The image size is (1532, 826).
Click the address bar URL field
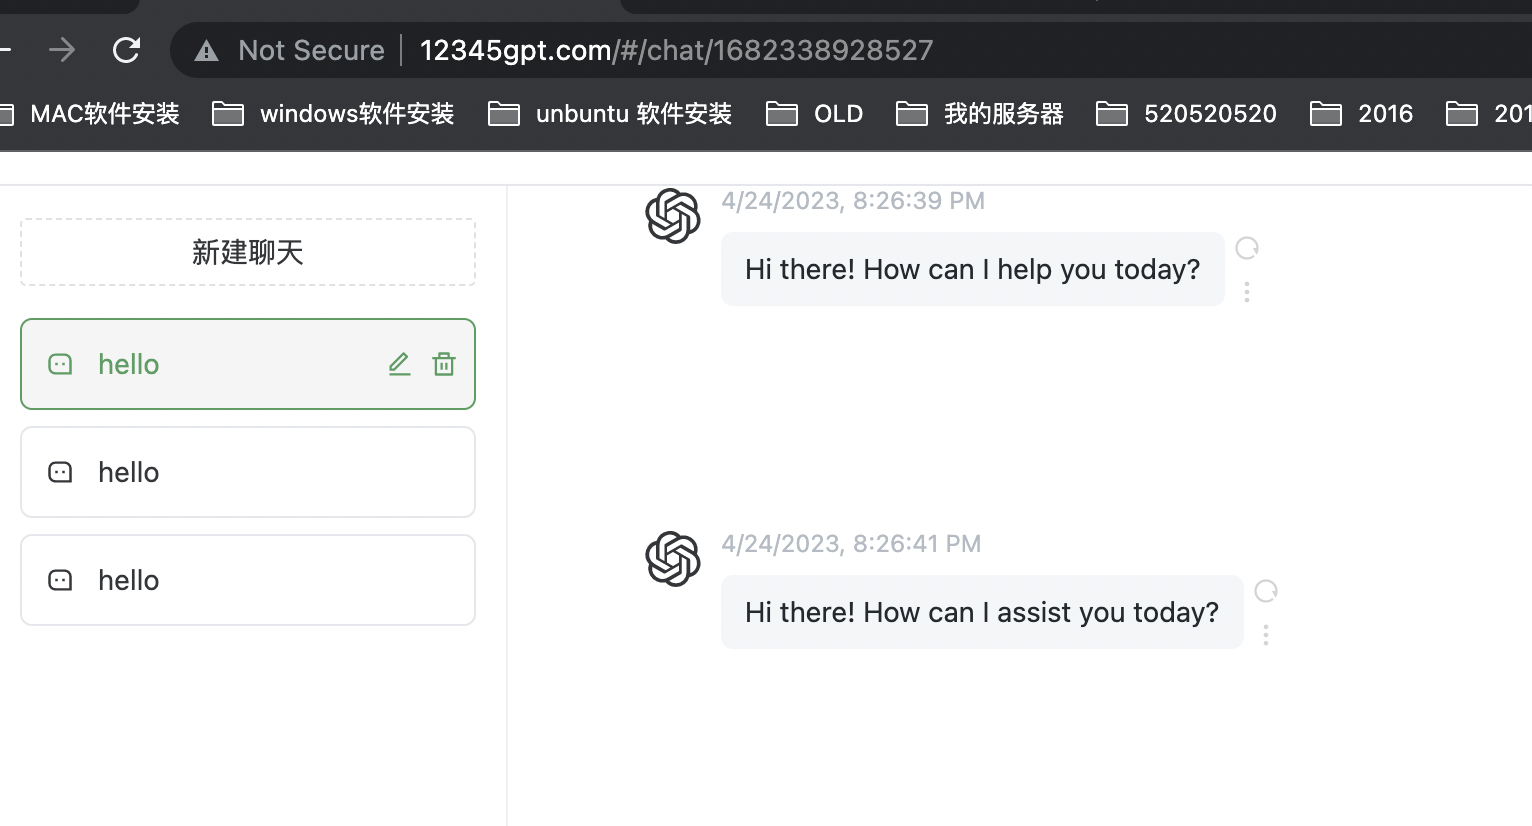pos(676,50)
